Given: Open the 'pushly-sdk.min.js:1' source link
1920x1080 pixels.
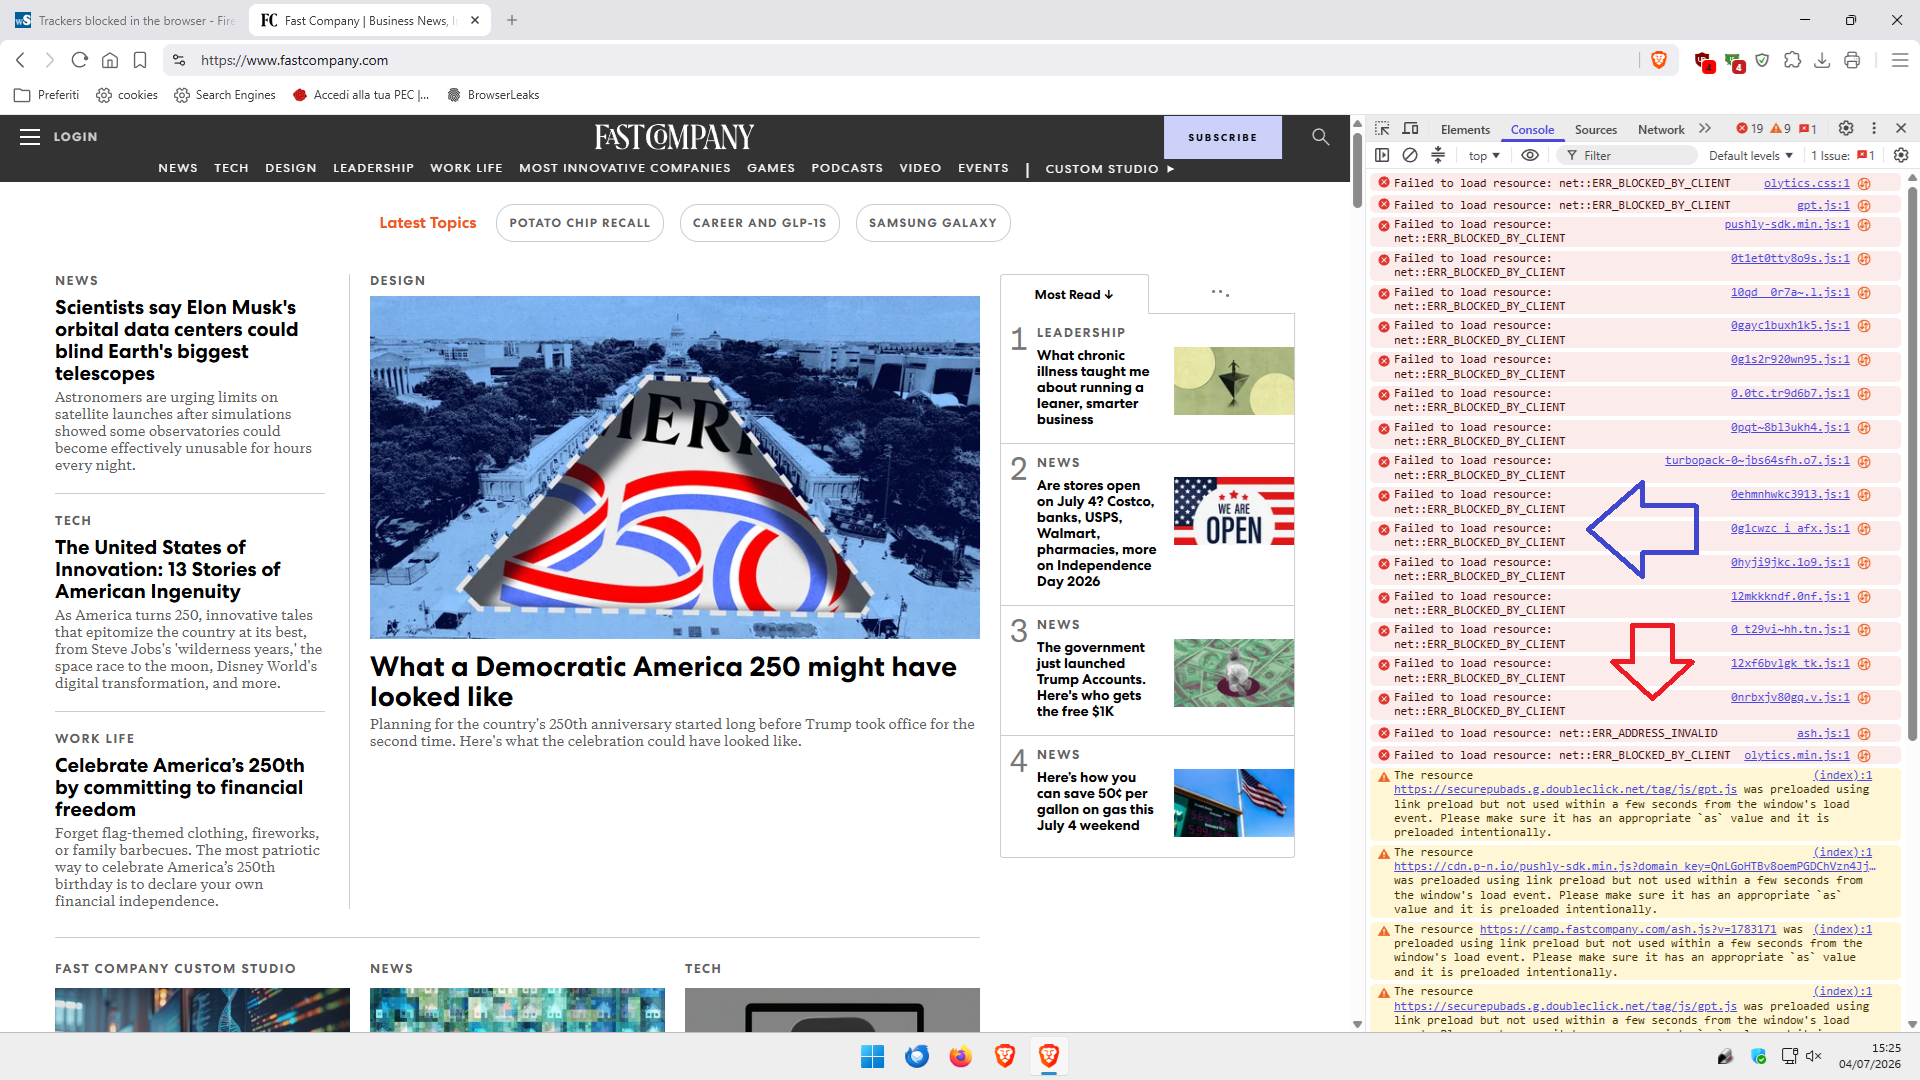Looking at the screenshot, I should tap(1787, 225).
